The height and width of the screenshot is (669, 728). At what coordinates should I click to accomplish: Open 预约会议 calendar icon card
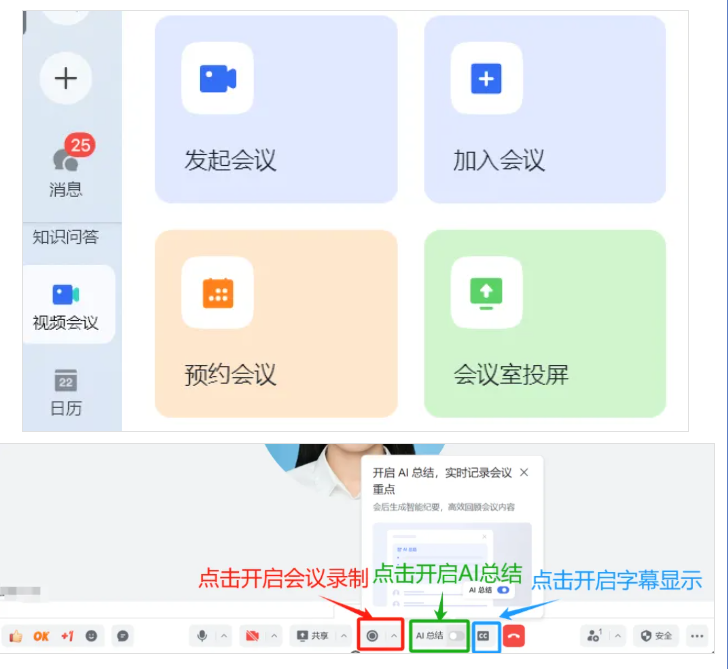click(x=217, y=292)
